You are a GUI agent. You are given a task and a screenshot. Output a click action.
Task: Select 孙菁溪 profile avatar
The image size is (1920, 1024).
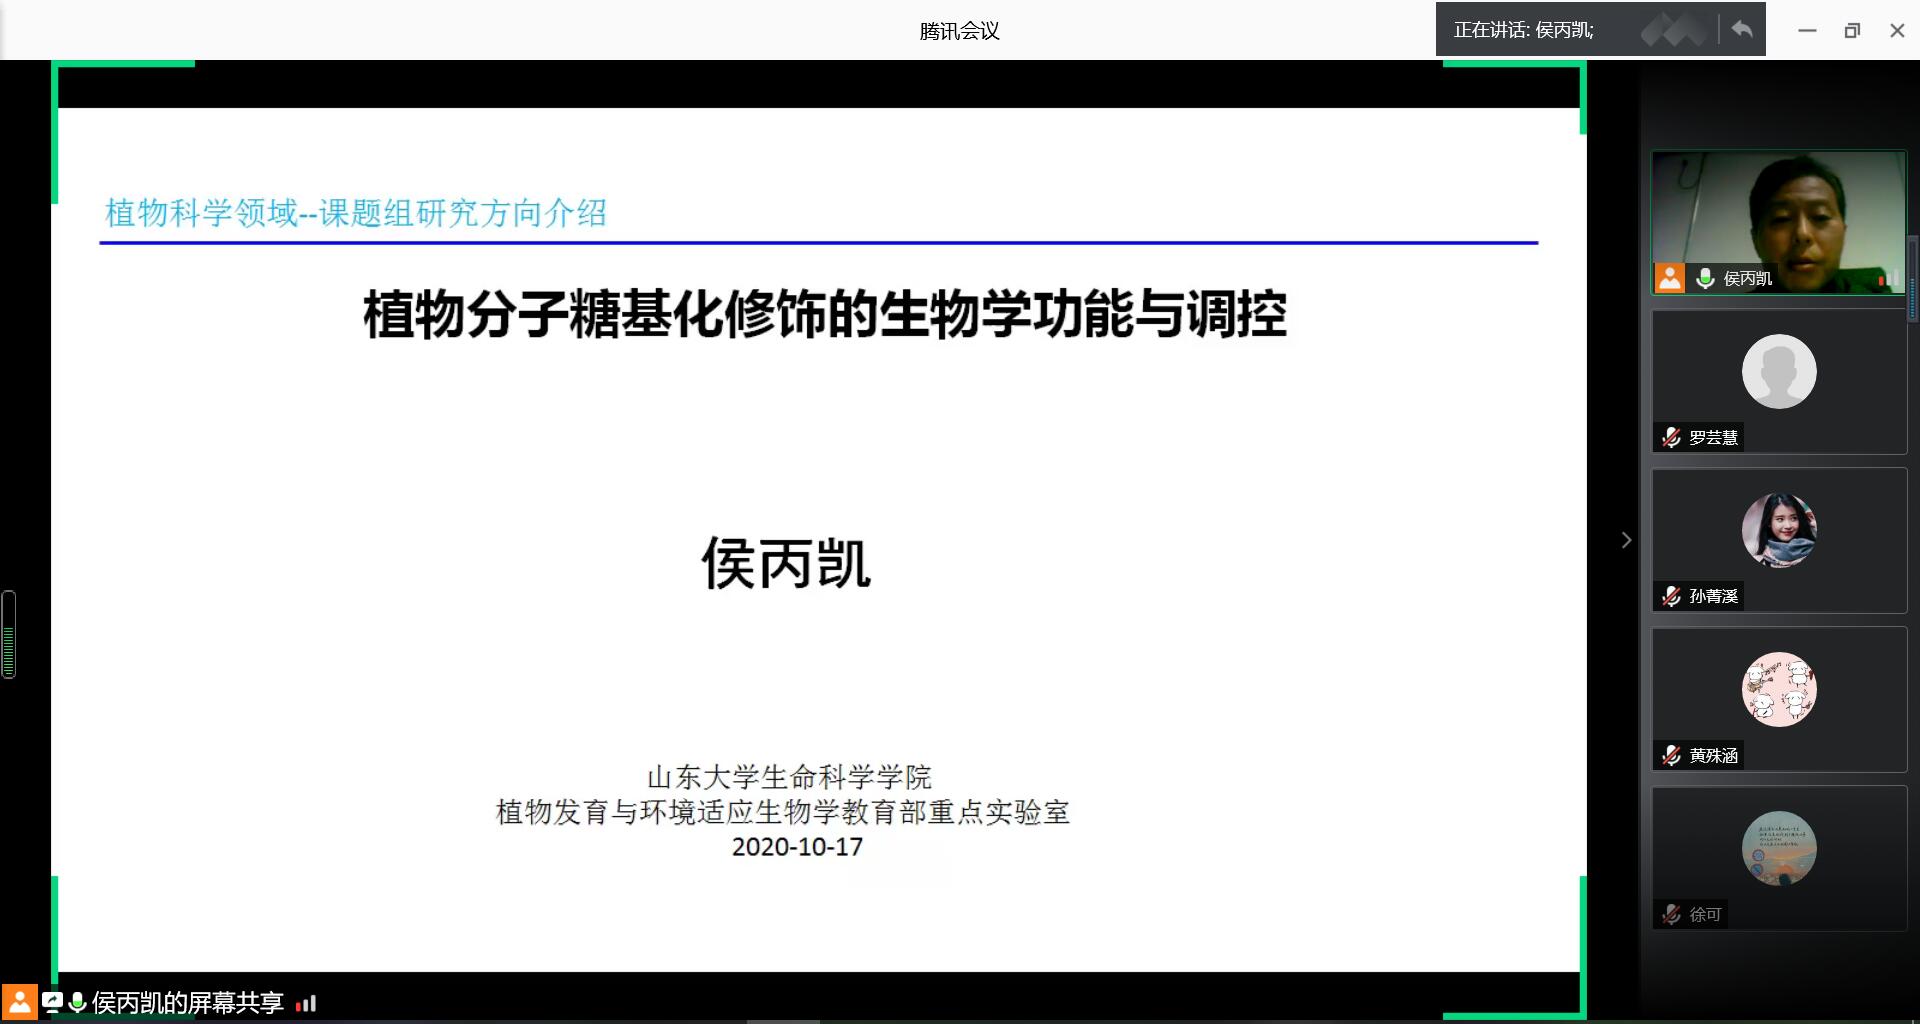click(x=1779, y=530)
